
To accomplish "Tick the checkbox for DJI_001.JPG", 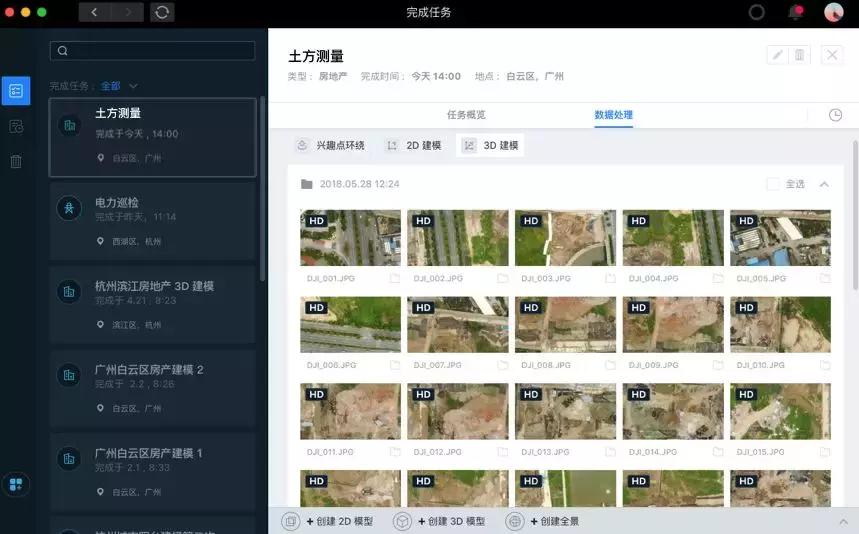I will click(x=394, y=278).
